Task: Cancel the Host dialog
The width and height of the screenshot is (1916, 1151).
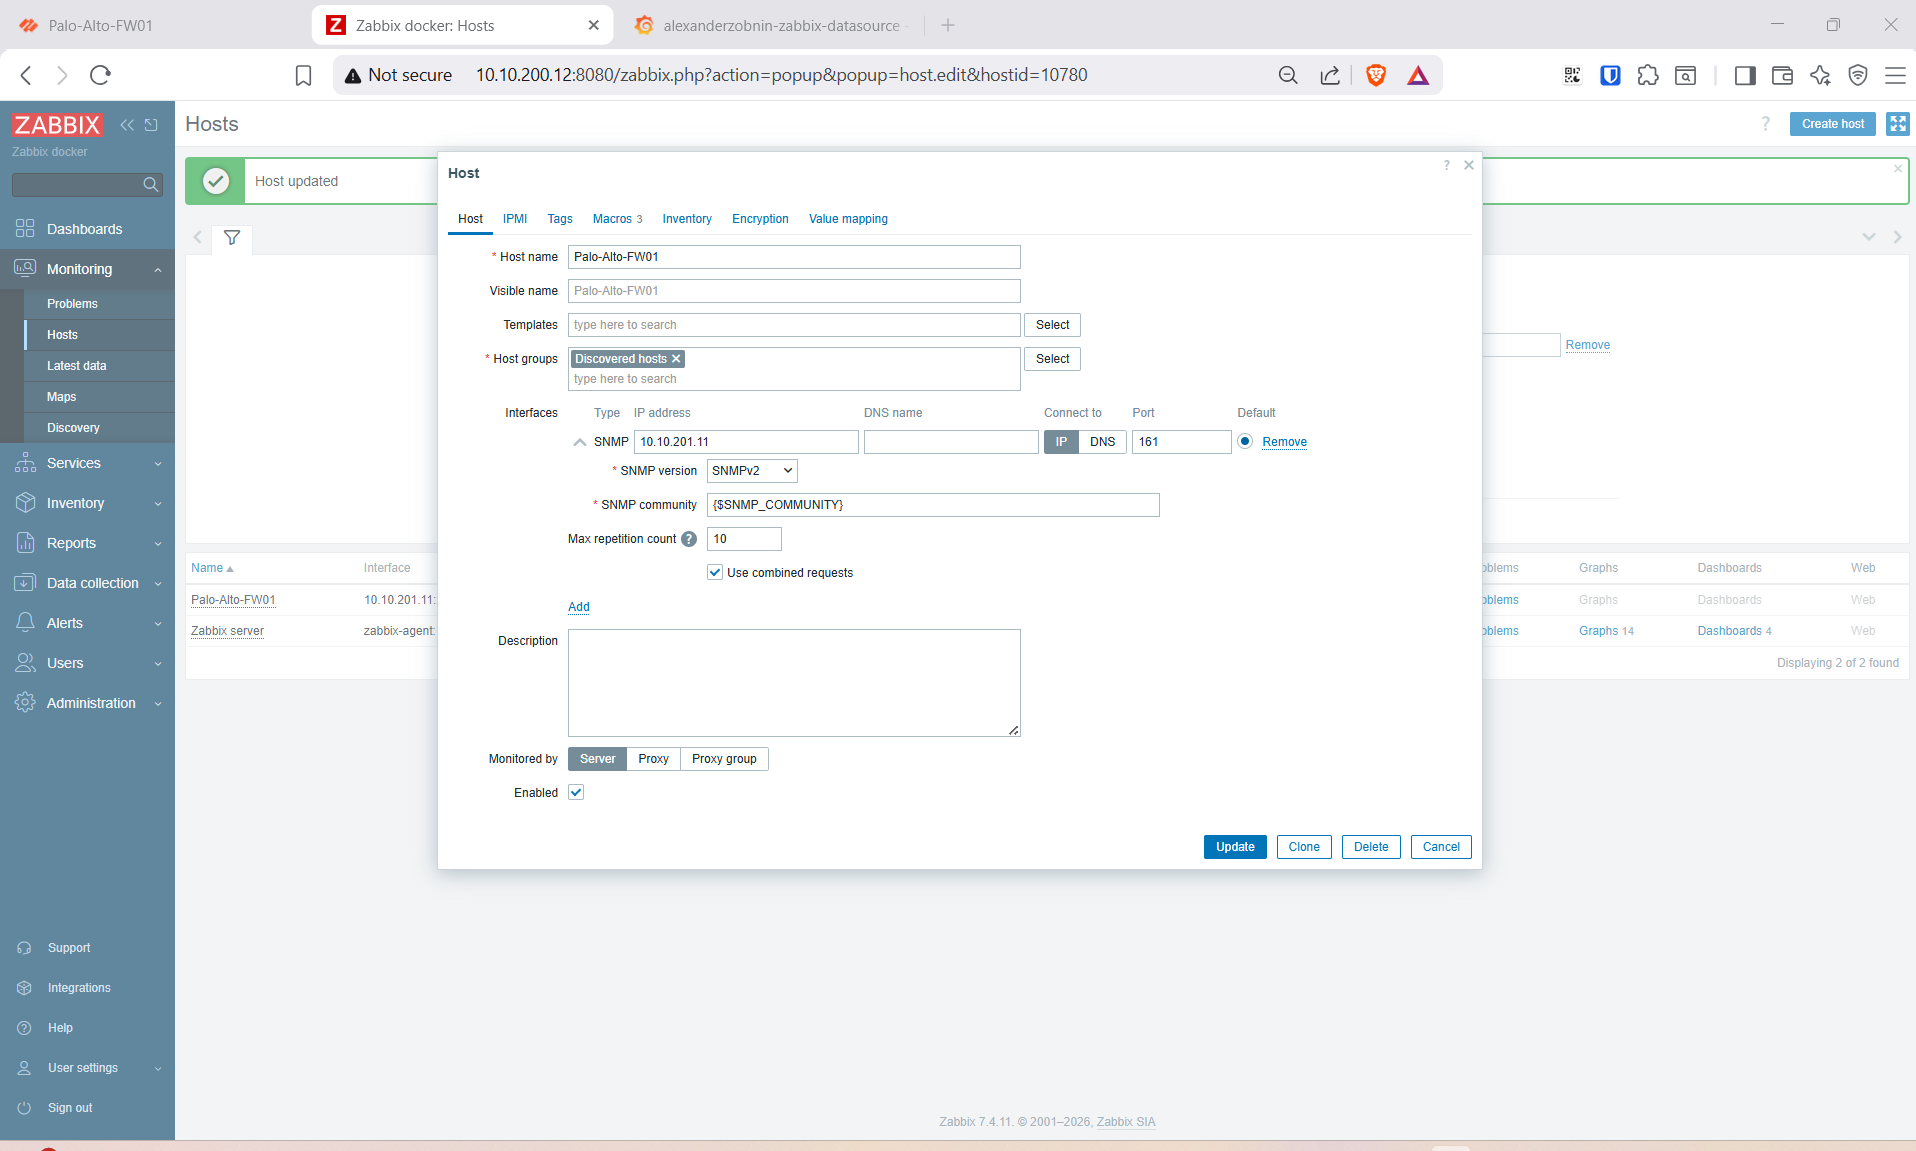Action: [x=1441, y=847]
